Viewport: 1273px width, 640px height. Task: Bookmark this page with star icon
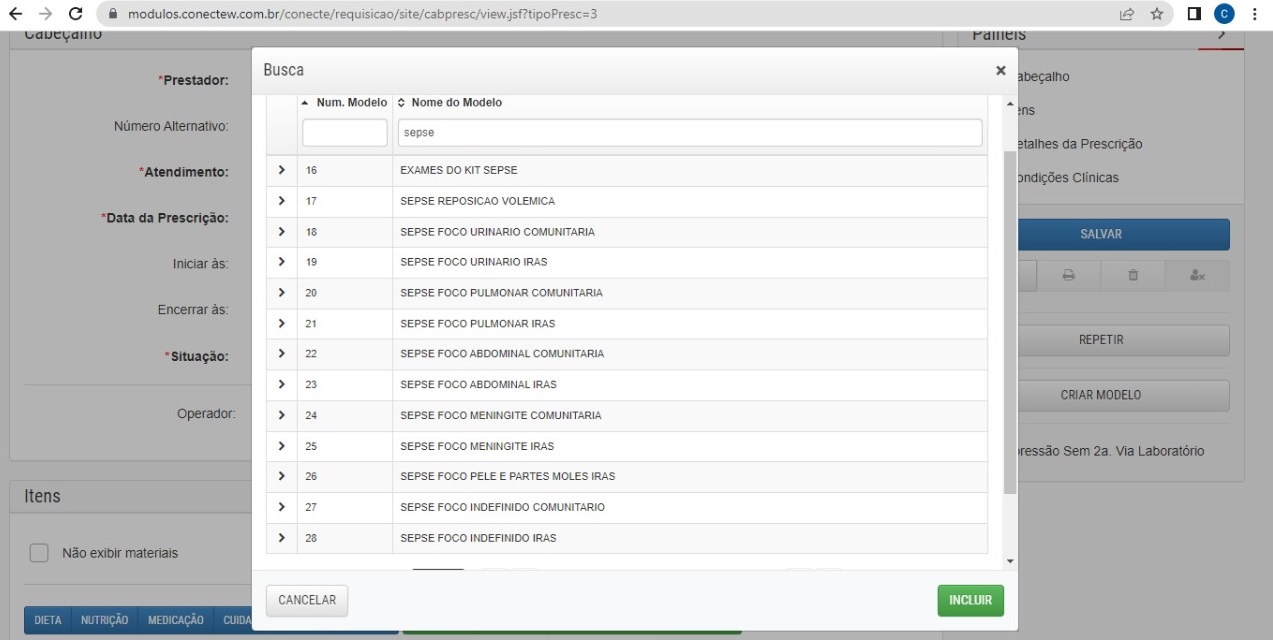(1157, 15)
